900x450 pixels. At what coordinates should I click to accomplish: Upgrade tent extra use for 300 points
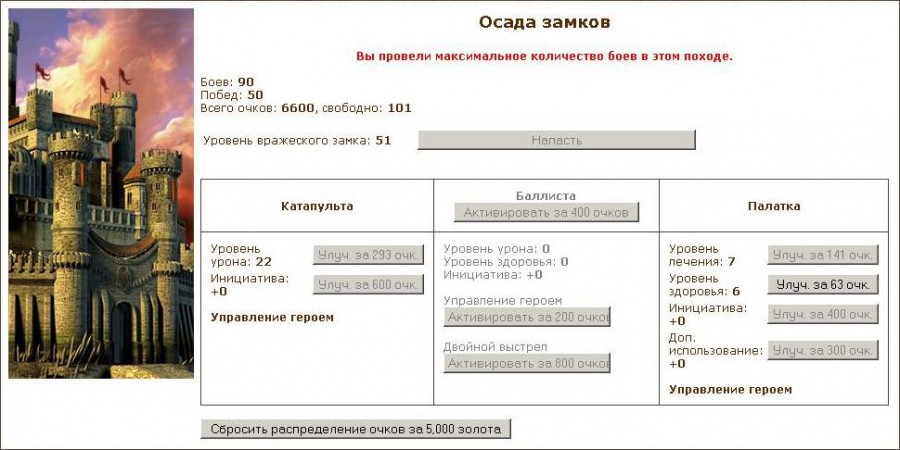click(x=823, y=350)
